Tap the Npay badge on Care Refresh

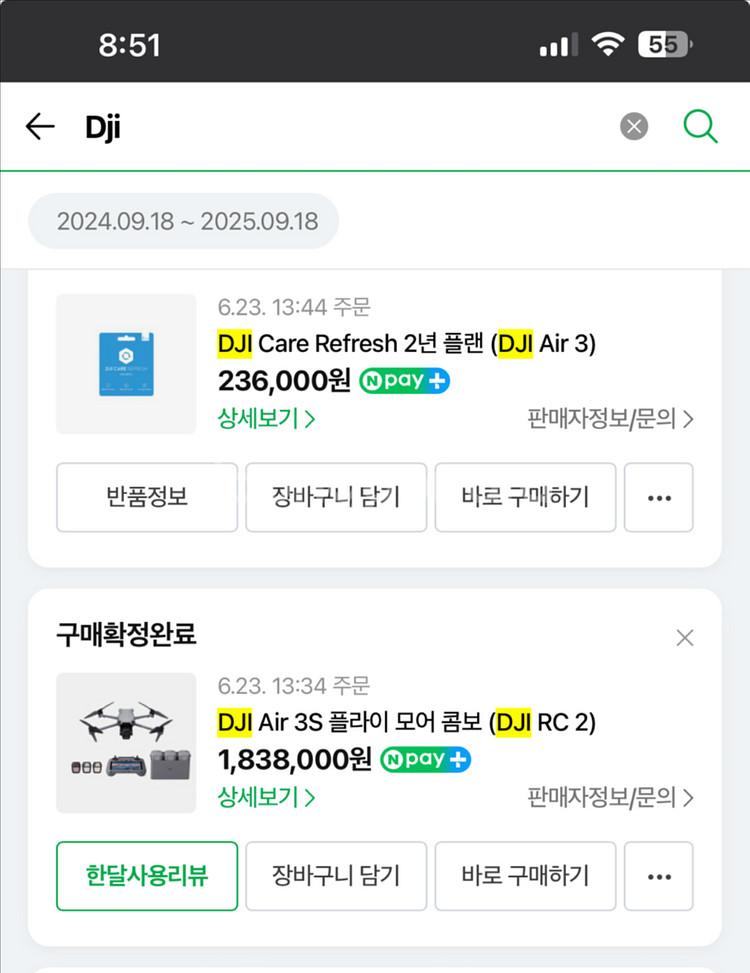tap(405, 381)
